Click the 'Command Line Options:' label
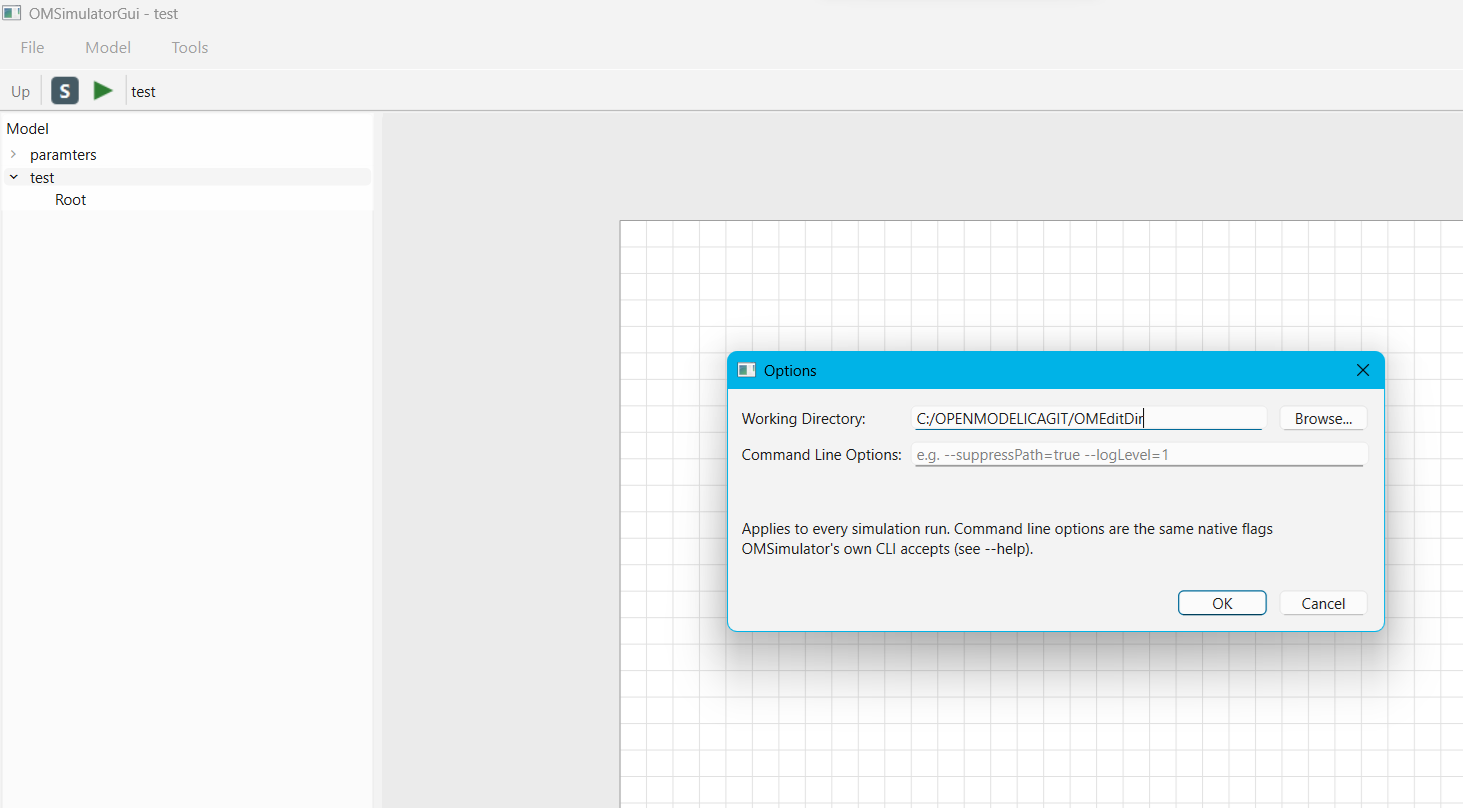Image resolution: width=1463 pixels, height=808 pixels. [822, 455]
